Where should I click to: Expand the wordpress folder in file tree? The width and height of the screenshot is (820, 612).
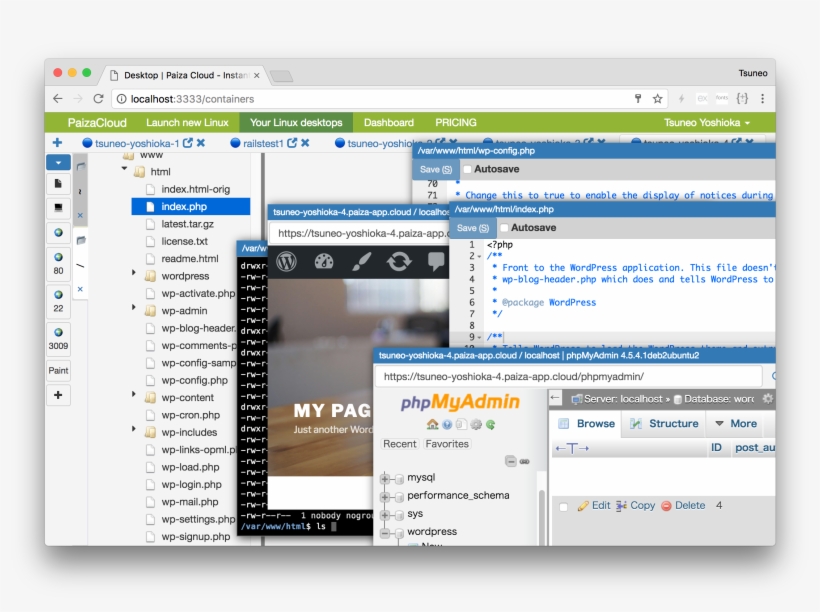[x=134, y=276]
